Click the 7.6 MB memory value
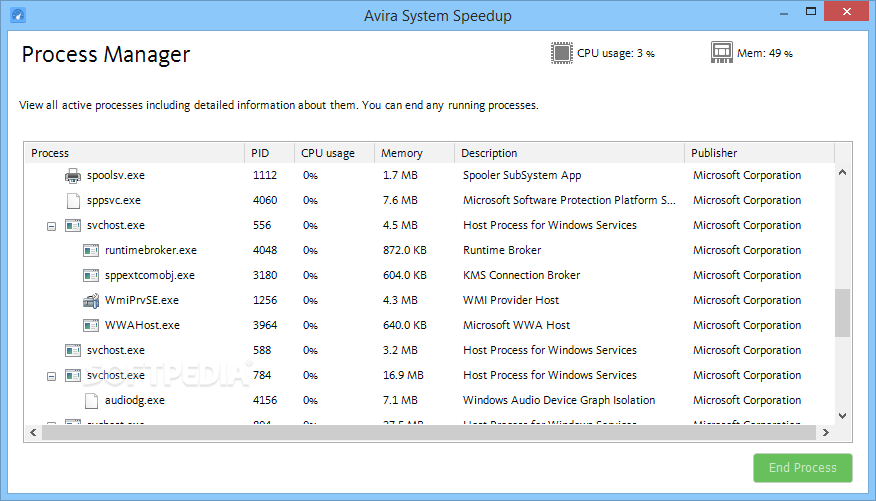Screen dimensions: 876x501 pyautogui.click(x=400, y=201)
